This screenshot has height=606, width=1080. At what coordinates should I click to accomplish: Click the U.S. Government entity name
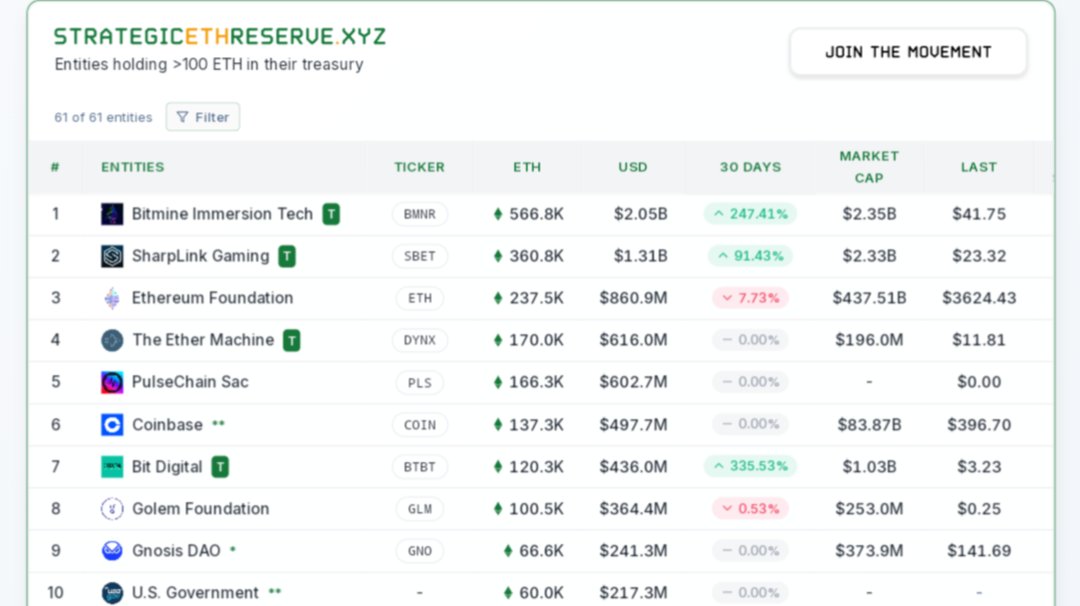(195, 593)
